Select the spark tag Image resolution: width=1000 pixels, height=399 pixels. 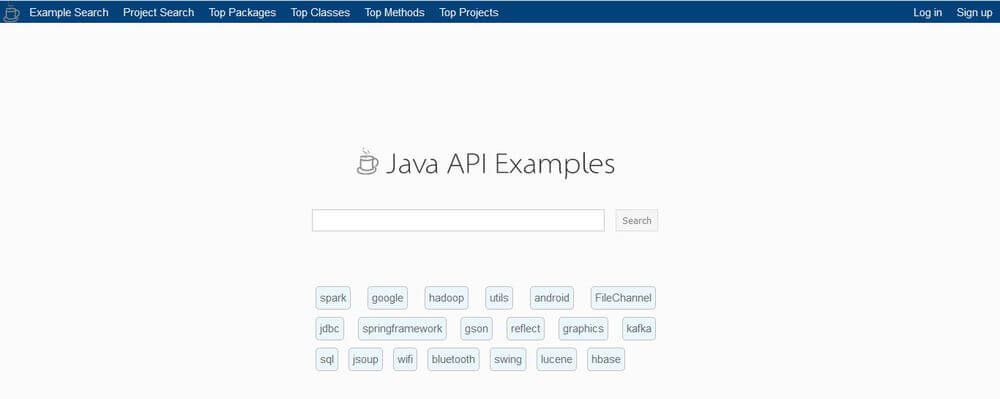tap(333, 298)
